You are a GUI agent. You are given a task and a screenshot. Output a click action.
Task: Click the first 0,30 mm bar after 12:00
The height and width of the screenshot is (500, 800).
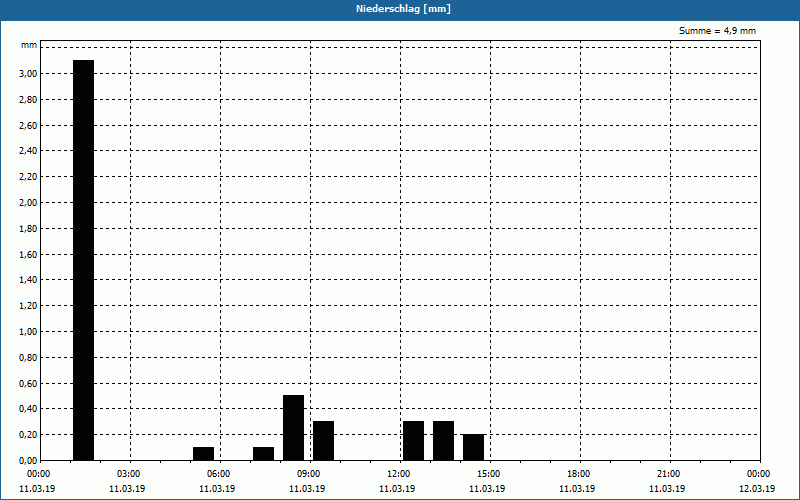(413, 441)
